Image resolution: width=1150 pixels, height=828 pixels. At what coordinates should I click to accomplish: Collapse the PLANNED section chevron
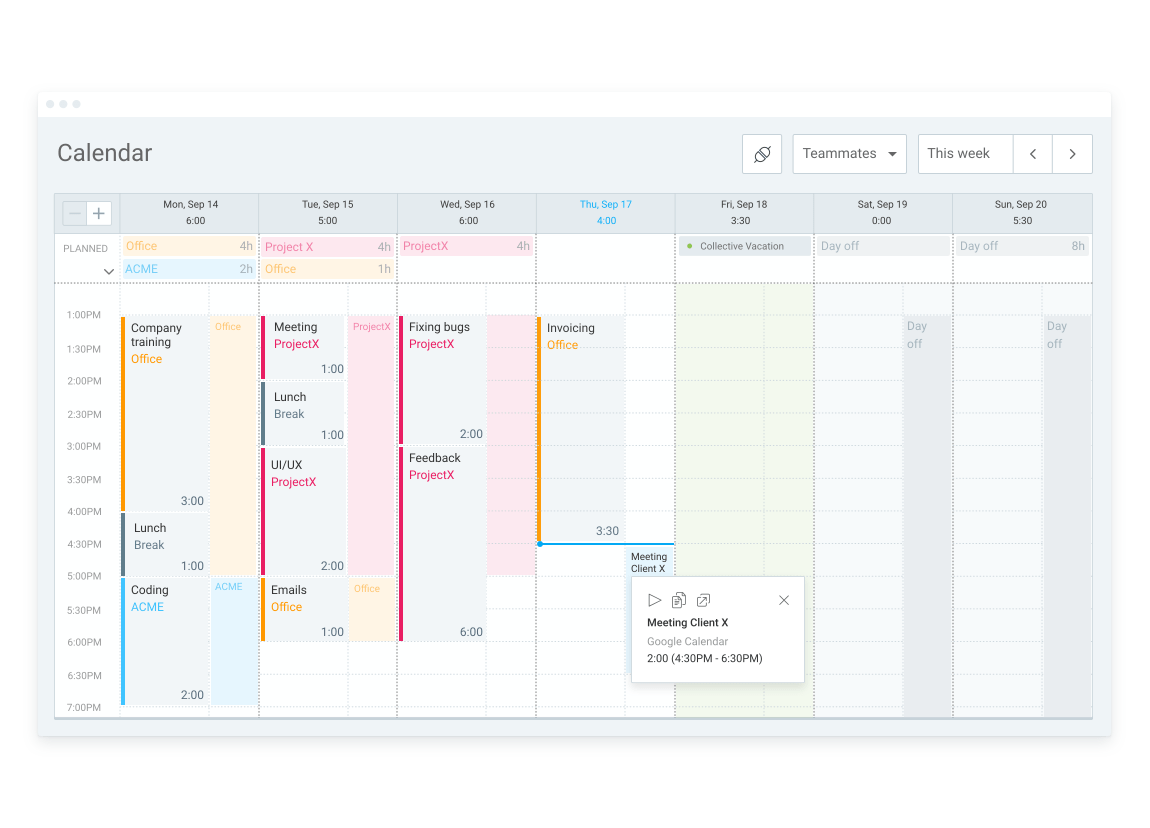click(x=109, y=271)
